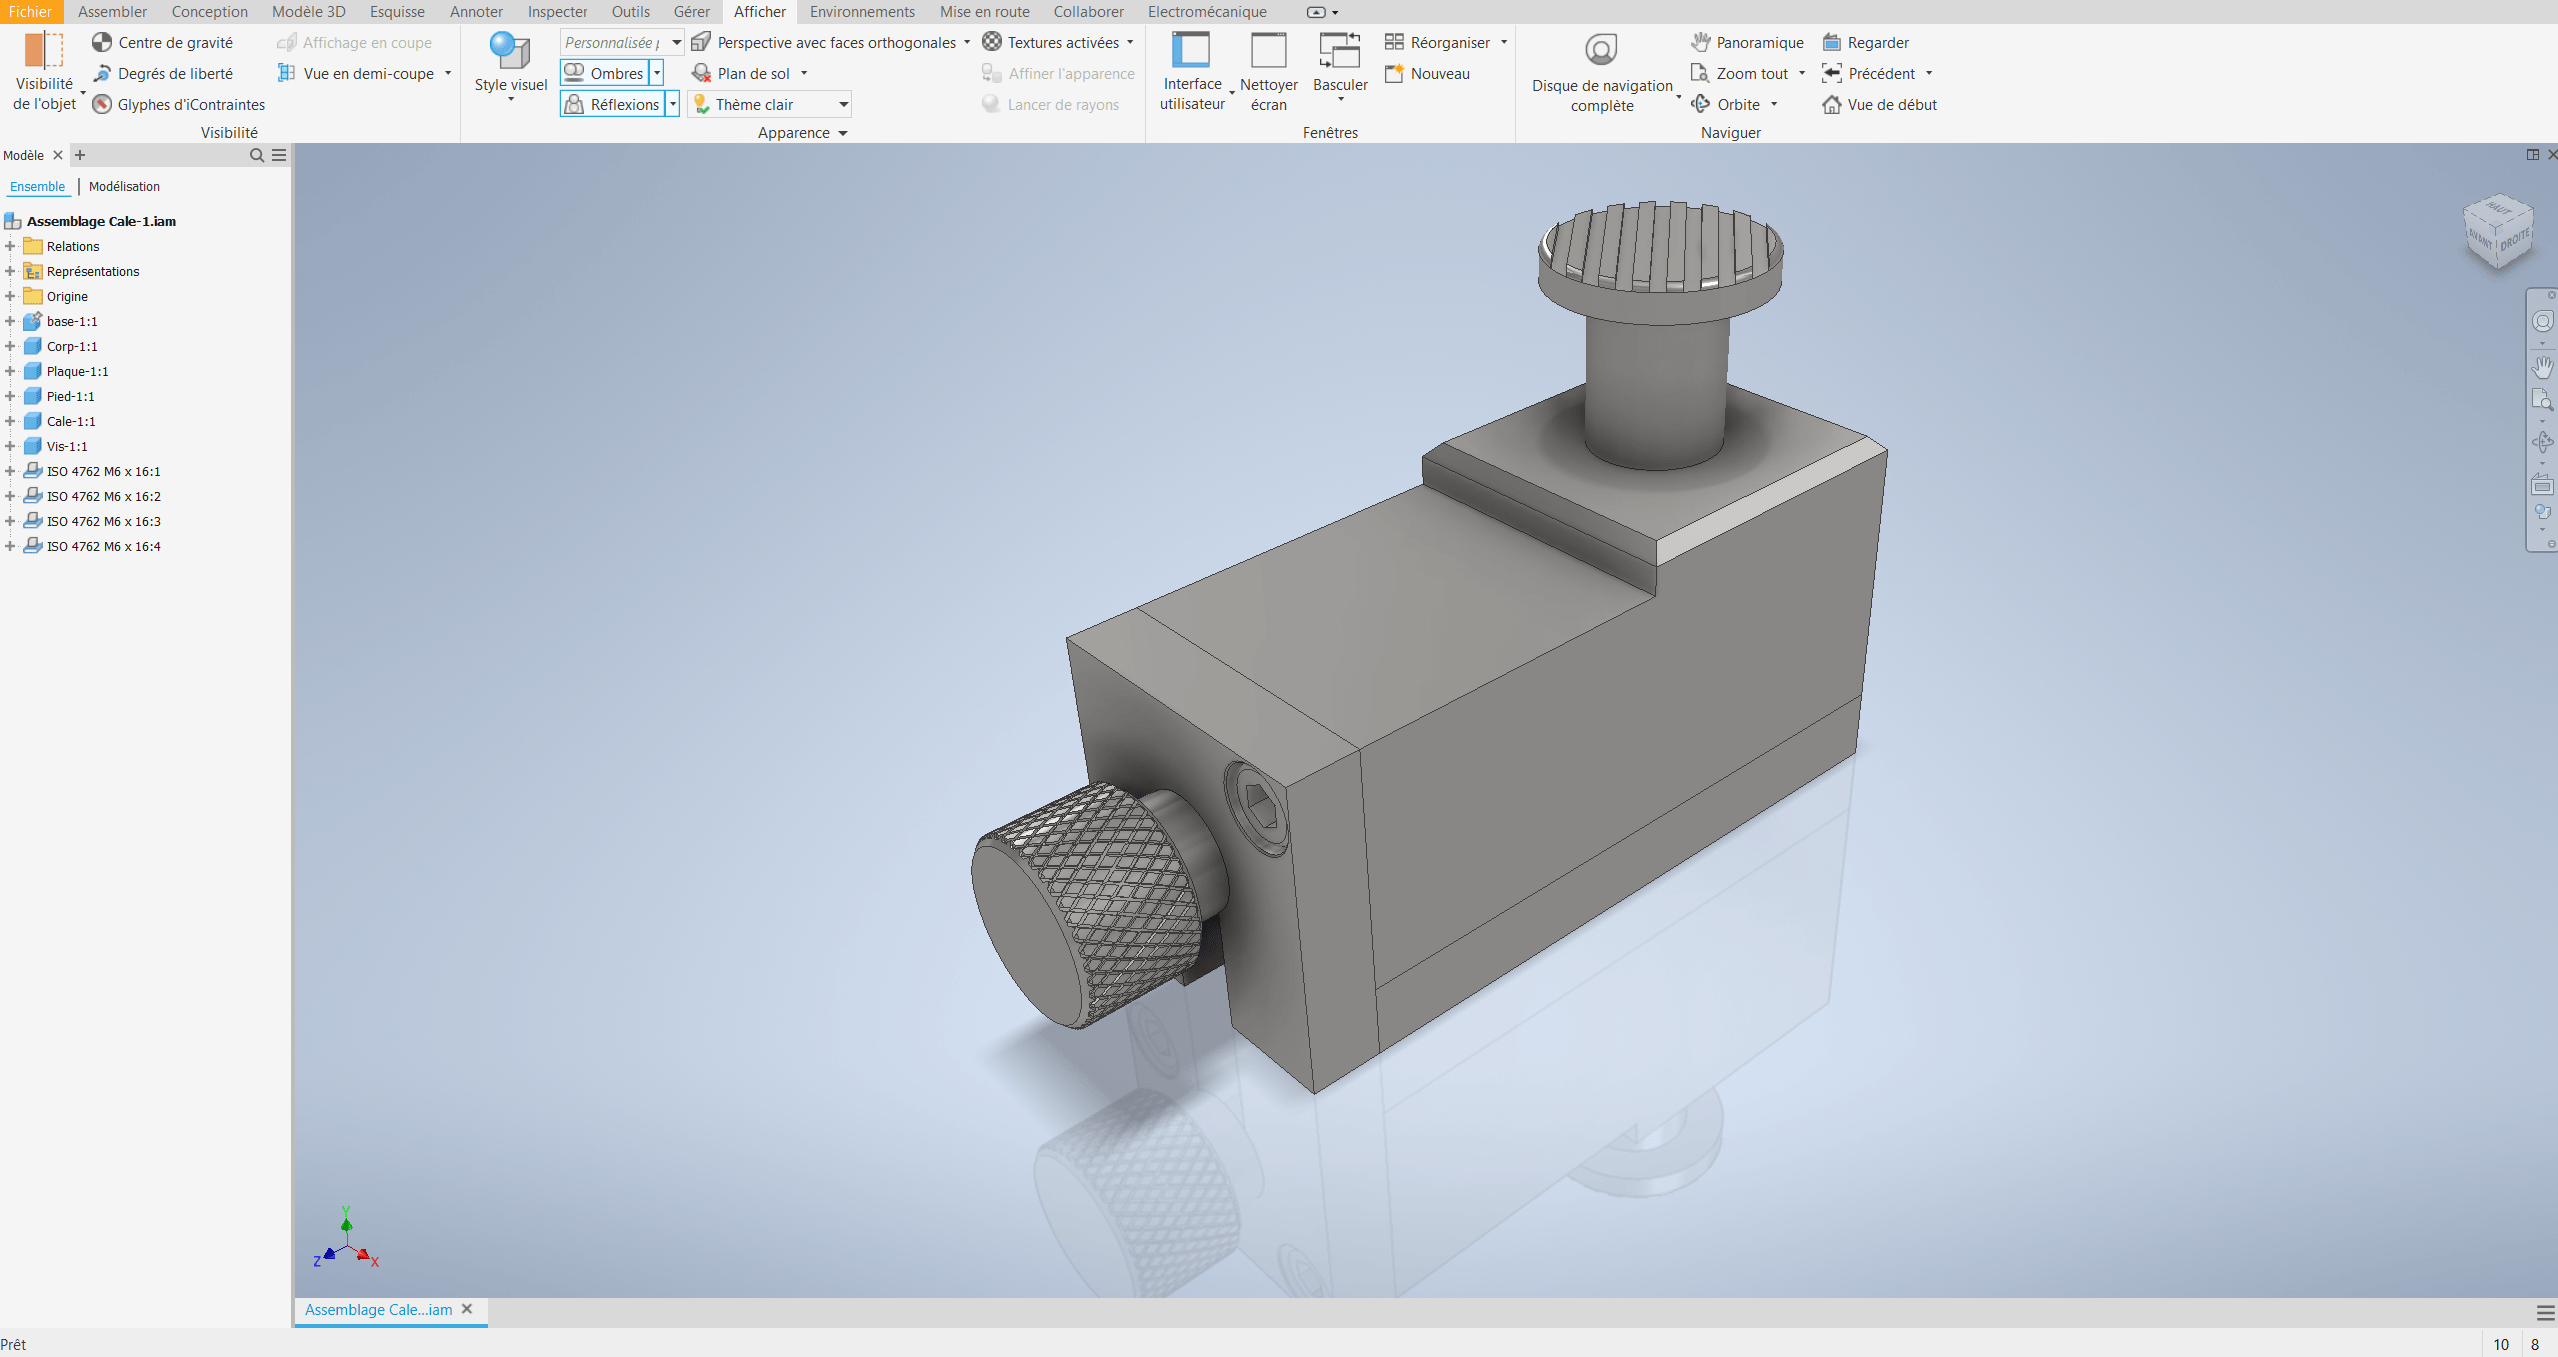
Task: Switch browser to Modélisation view
Action: [x=124, y=186]
